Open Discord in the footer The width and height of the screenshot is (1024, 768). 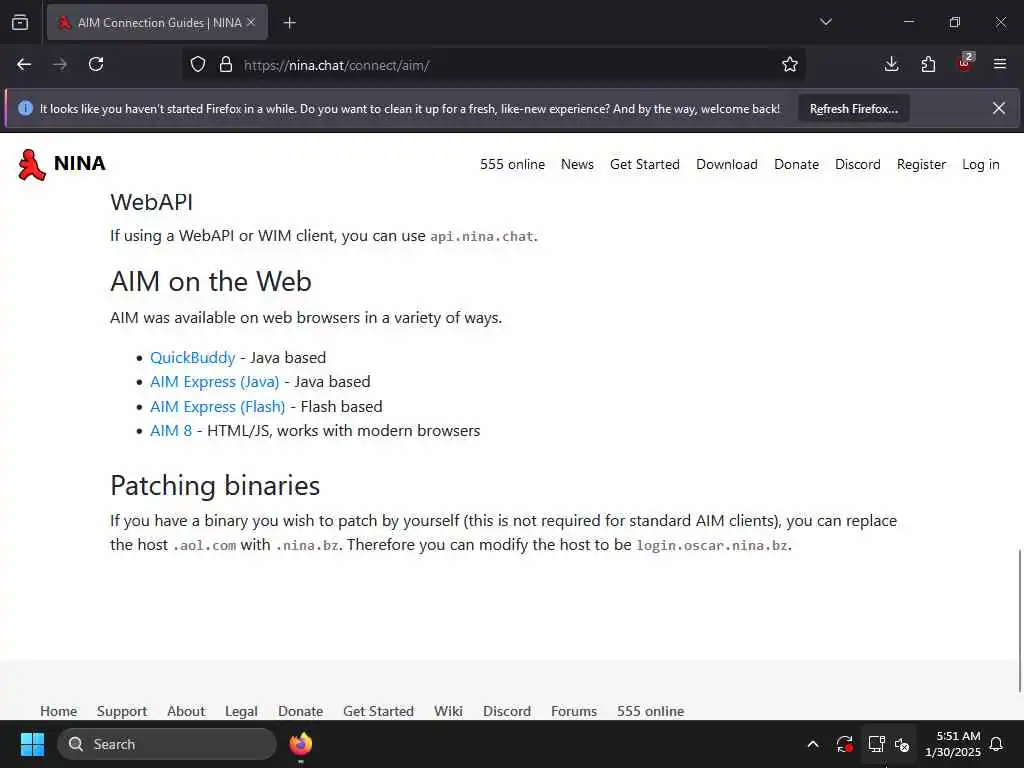(507, 711)
